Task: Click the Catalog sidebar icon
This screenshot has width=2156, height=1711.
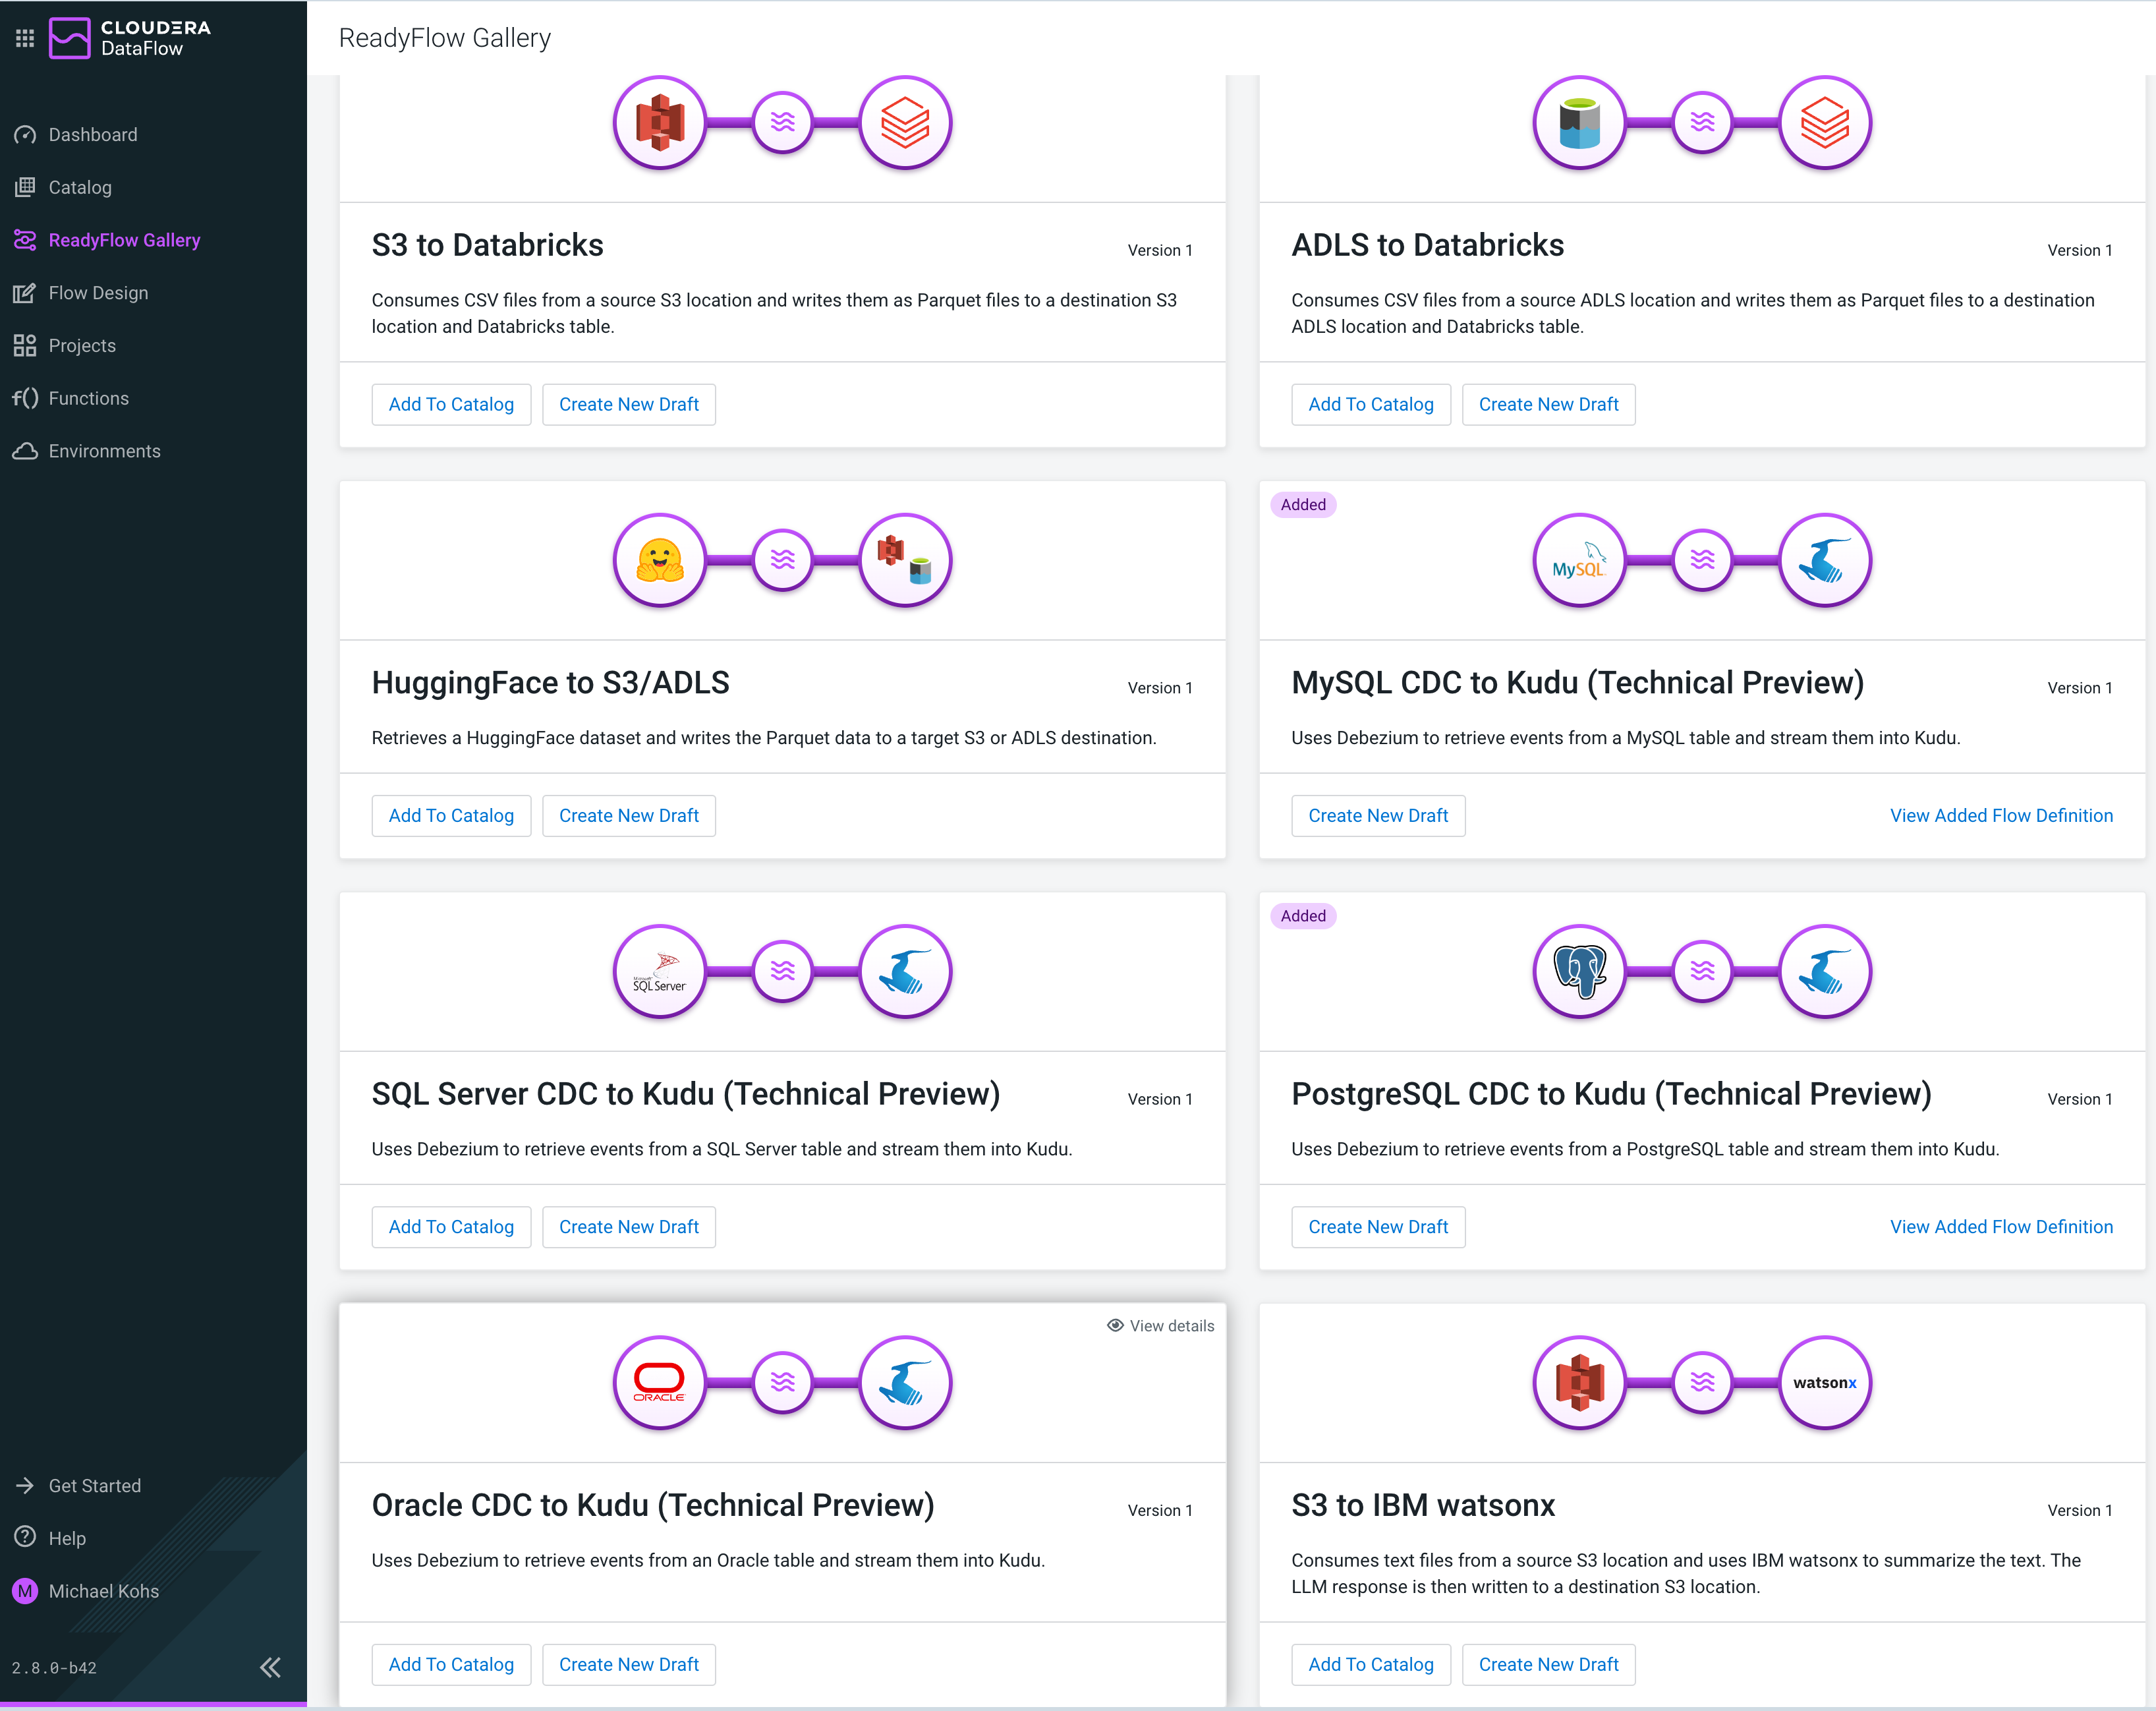Action: (x=25, y=187)
